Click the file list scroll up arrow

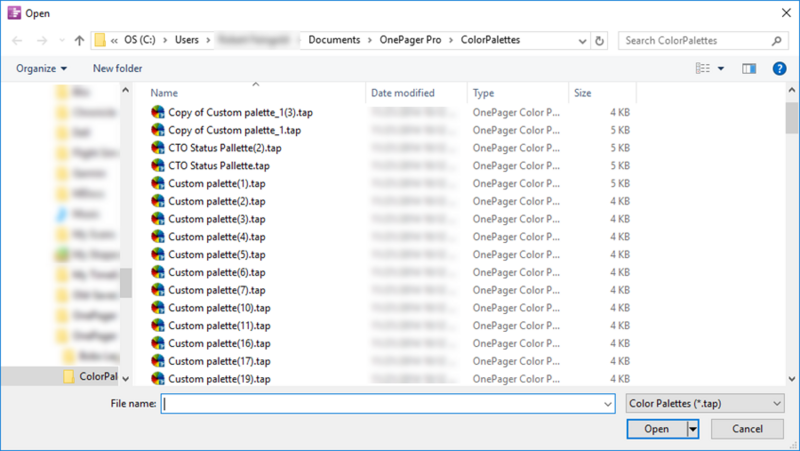[x=791, y=90]
